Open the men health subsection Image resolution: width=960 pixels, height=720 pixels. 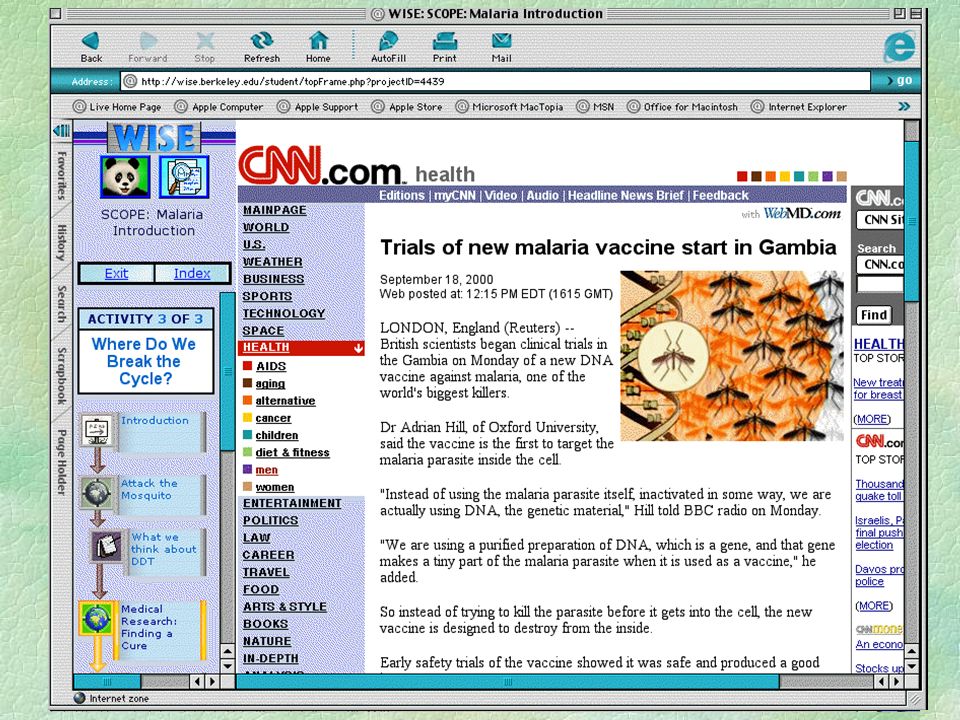click(x=266, y=470)
